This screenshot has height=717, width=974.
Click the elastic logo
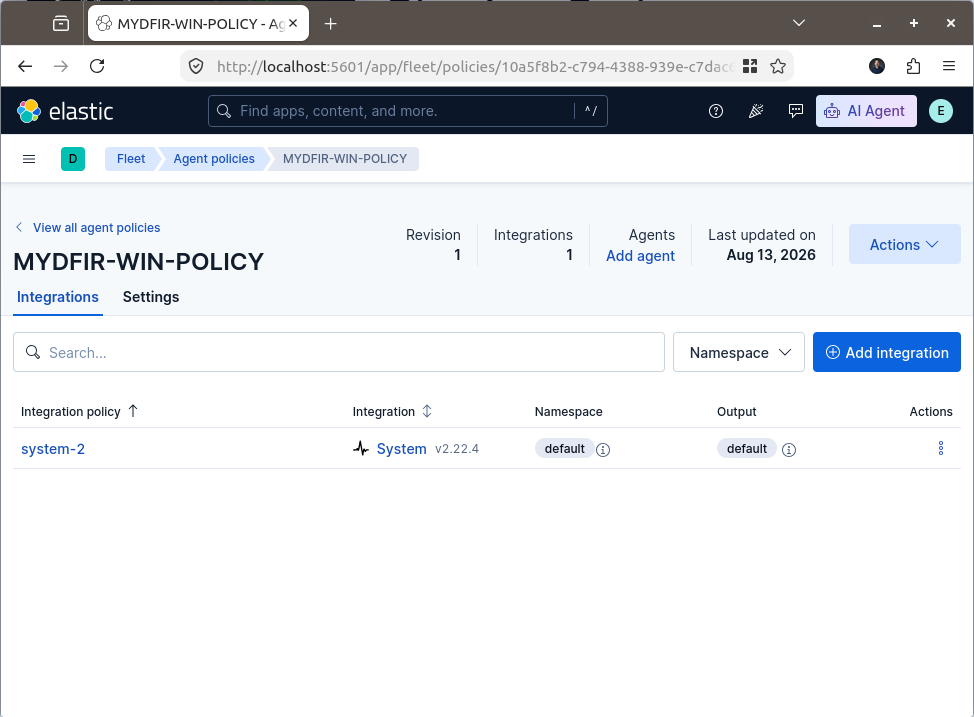(x=65, y=111)
